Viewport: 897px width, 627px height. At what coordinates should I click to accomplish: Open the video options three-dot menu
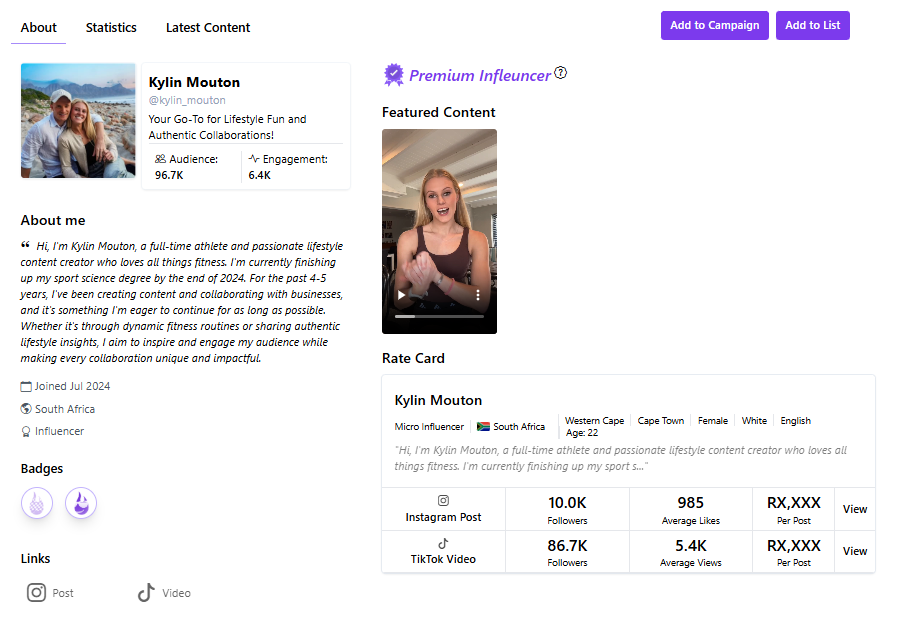click(477, 295)
